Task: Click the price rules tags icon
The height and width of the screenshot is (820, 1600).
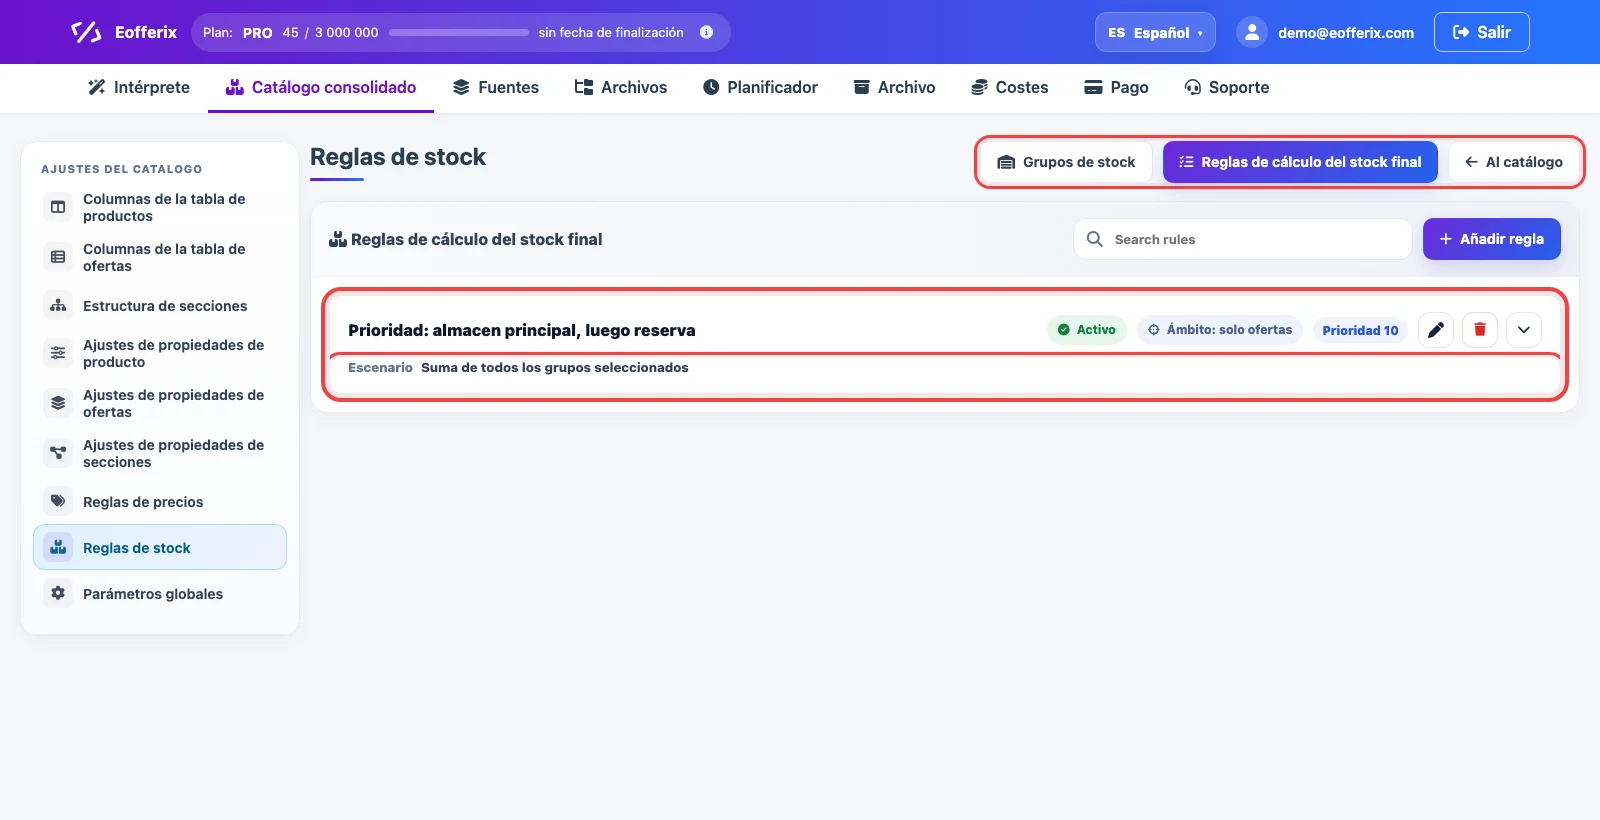Action: click(58, 501)
